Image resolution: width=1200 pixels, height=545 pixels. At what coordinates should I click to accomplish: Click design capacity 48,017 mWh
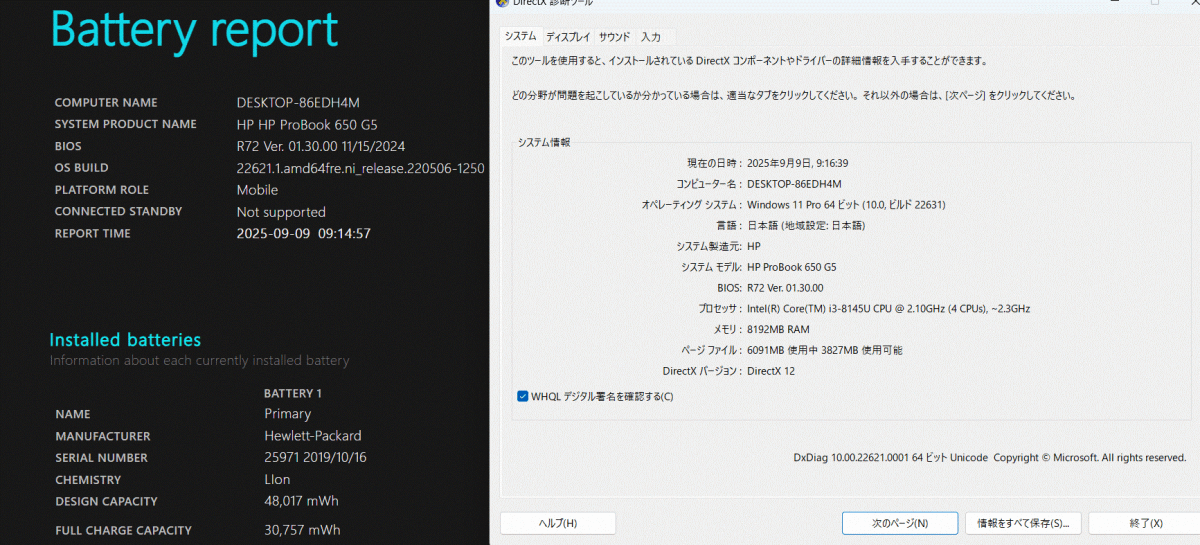[302, 502]
